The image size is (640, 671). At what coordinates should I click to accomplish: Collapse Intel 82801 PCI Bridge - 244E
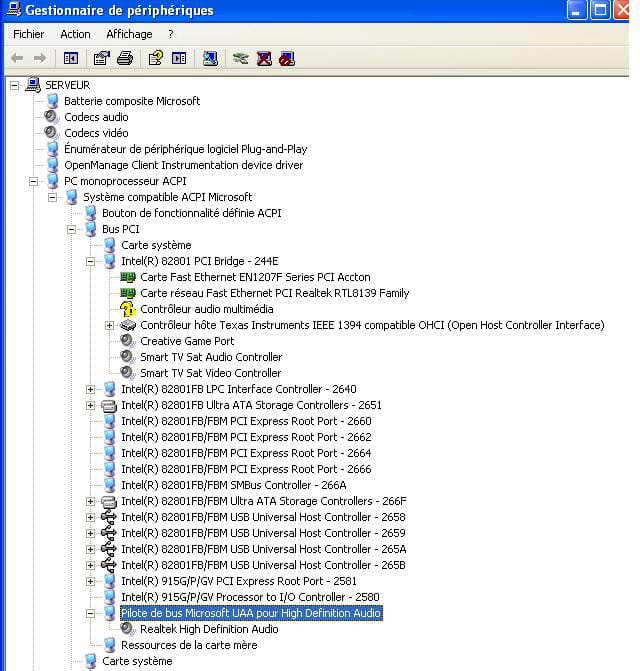[x=90, y=261]
